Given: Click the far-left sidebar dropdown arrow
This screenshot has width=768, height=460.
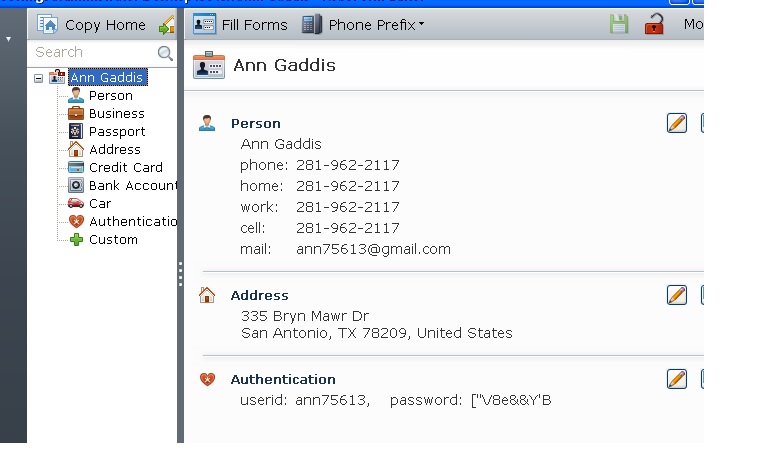Looking at the screenshot, I should coord(9,39).
